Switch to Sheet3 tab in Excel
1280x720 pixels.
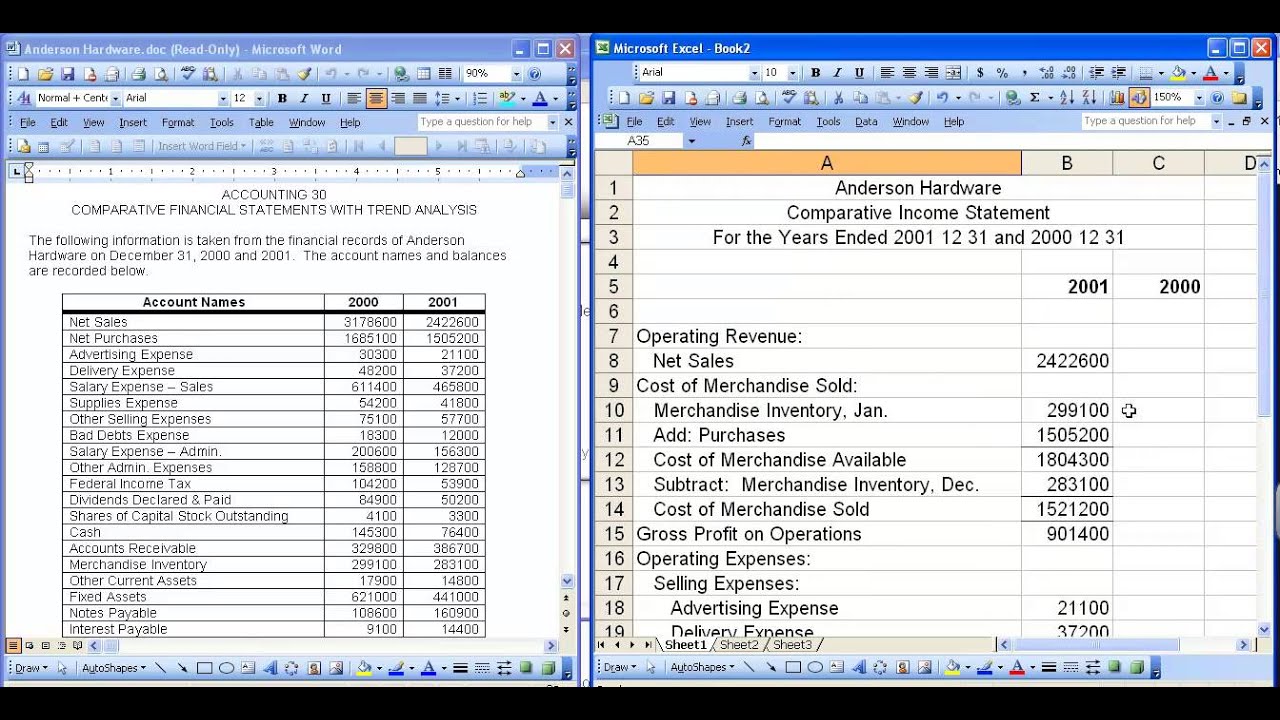[792, 645]
